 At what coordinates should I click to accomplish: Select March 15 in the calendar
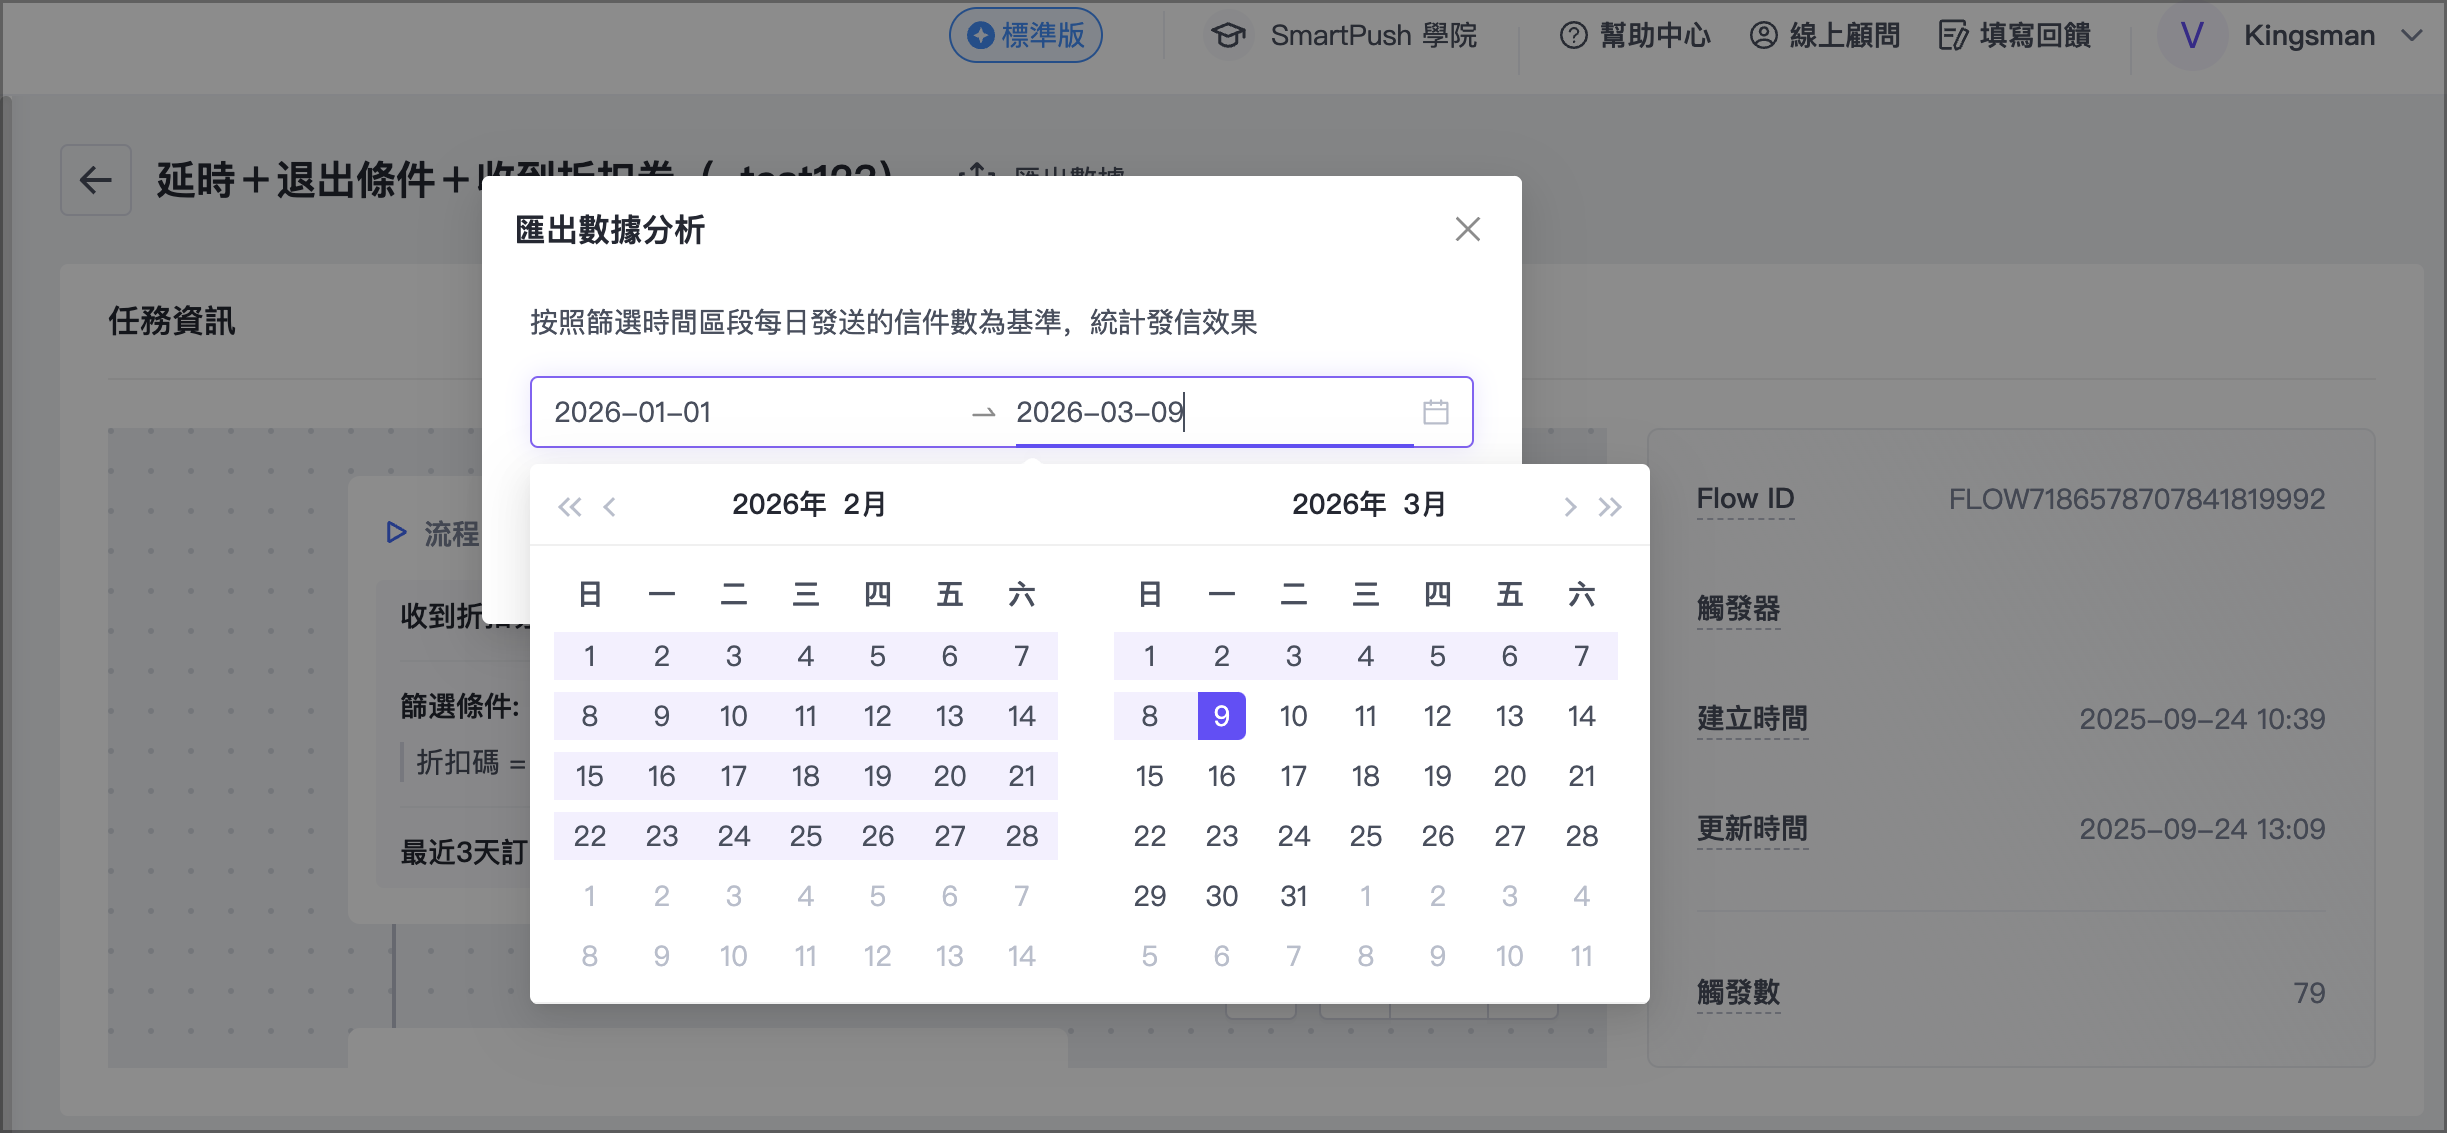[1149, 776]
